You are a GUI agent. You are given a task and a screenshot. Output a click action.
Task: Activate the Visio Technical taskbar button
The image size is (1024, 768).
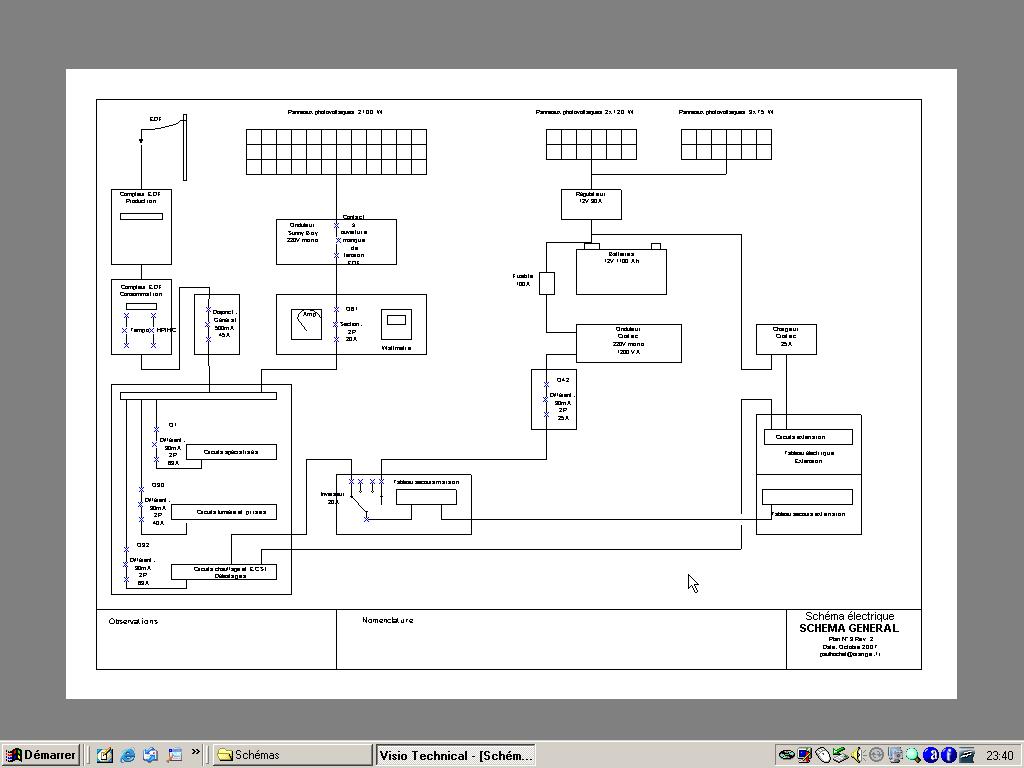pyautogui.click(x=456, y=755)
